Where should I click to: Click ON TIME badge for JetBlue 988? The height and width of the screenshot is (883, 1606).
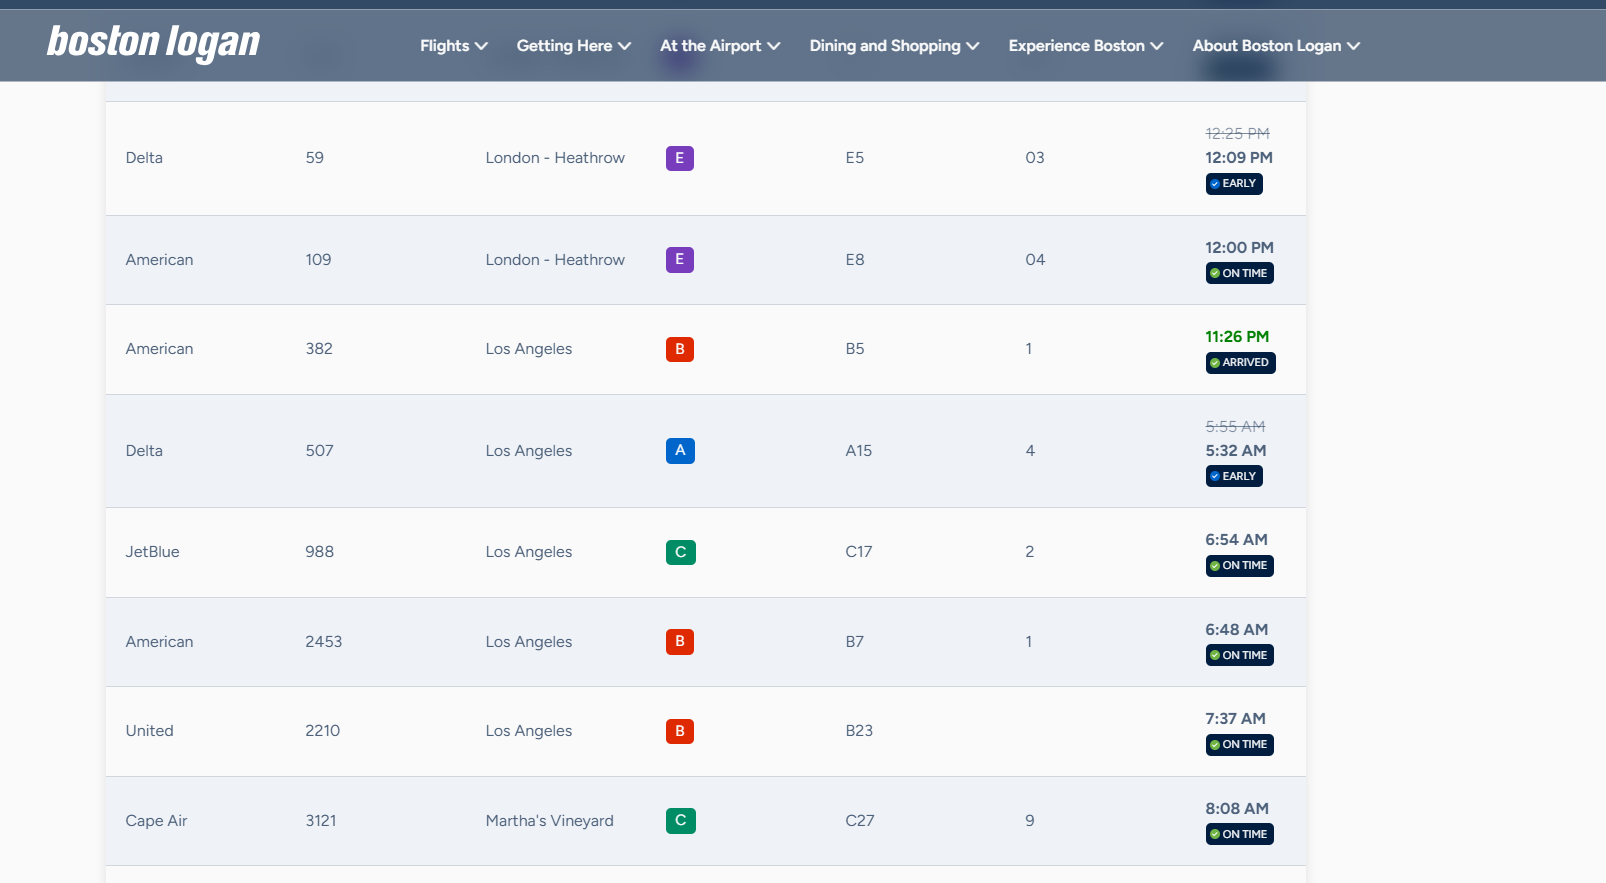pos(1239,566)
